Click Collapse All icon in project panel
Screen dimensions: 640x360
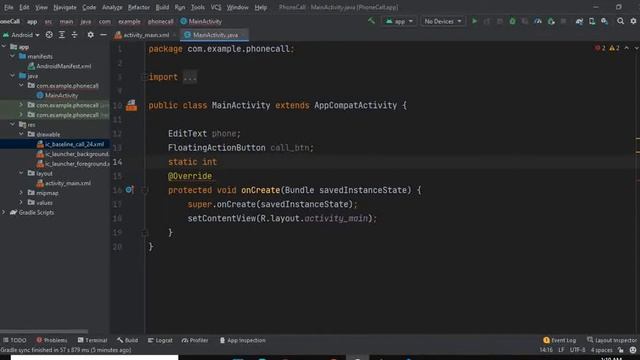(74, 35)
